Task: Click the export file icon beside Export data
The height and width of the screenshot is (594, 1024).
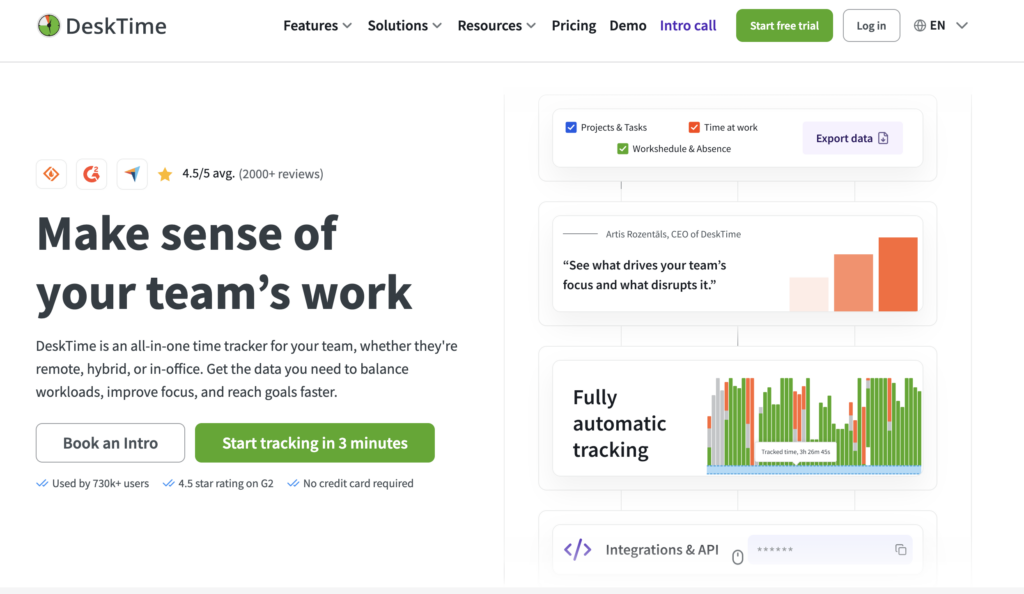Action: pos(884,138)
